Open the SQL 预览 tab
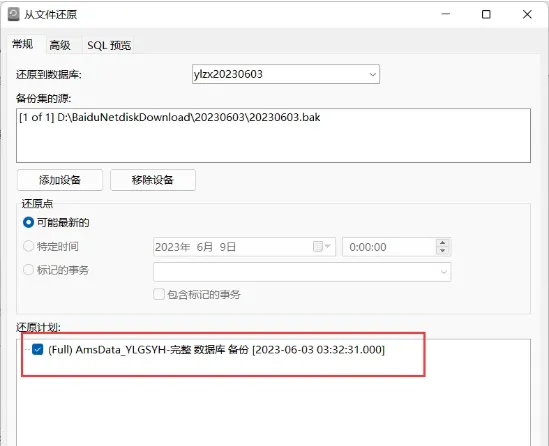549x446 pixels. [109, 45]
